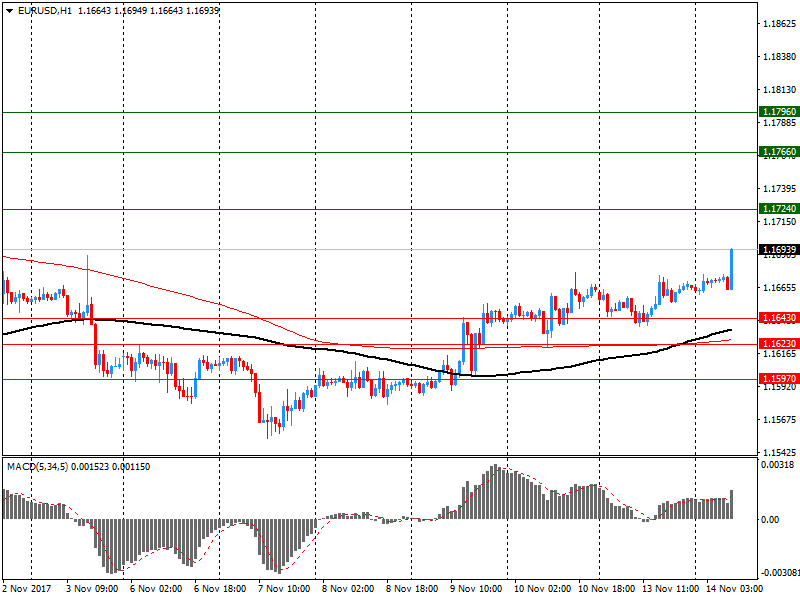This screenshot has width=800, height=600.
Task: Select the 1.17240 green resistance level label
Action: coord(779,209)
